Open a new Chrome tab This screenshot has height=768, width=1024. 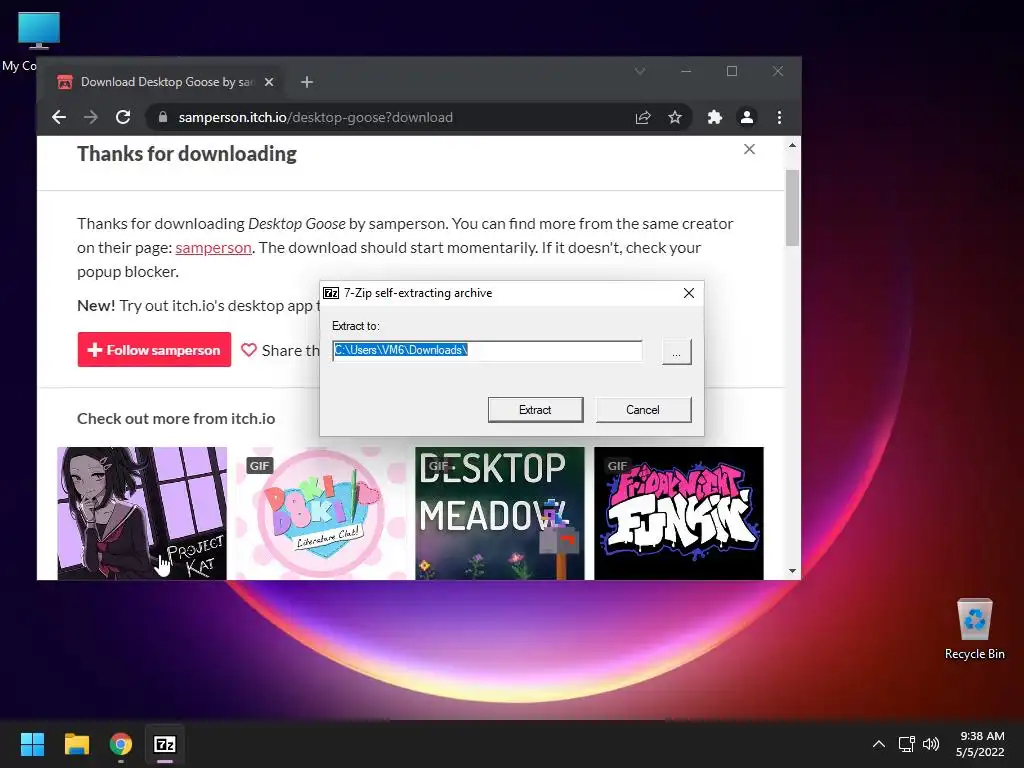pos(307,82)
